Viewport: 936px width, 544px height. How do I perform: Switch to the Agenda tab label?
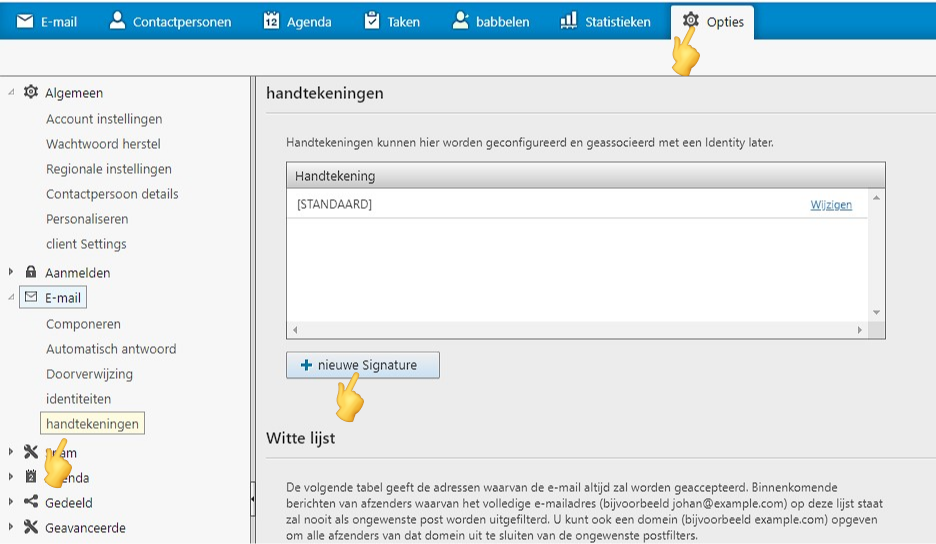tap(309, 22)
